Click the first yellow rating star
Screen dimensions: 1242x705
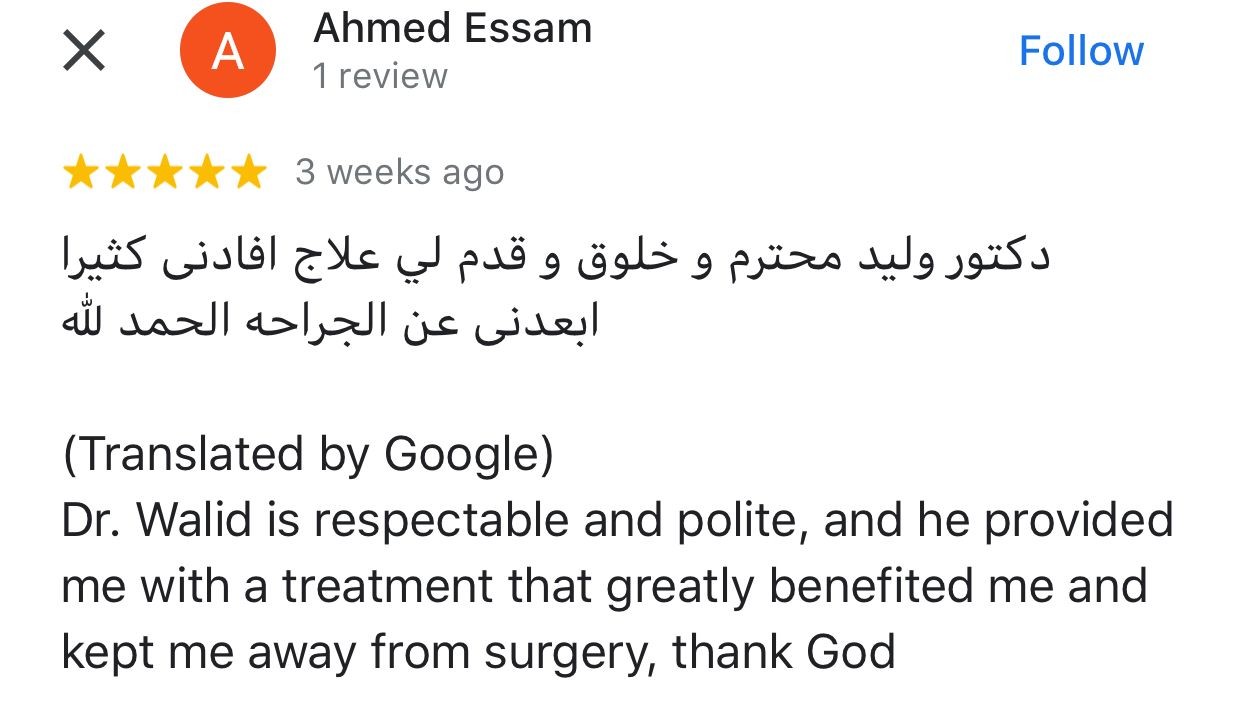tap(81, 173)
